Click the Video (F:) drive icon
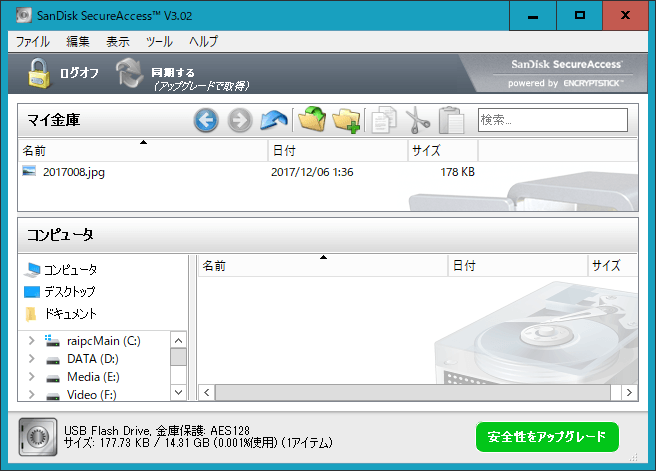 (x=53, y=396)
